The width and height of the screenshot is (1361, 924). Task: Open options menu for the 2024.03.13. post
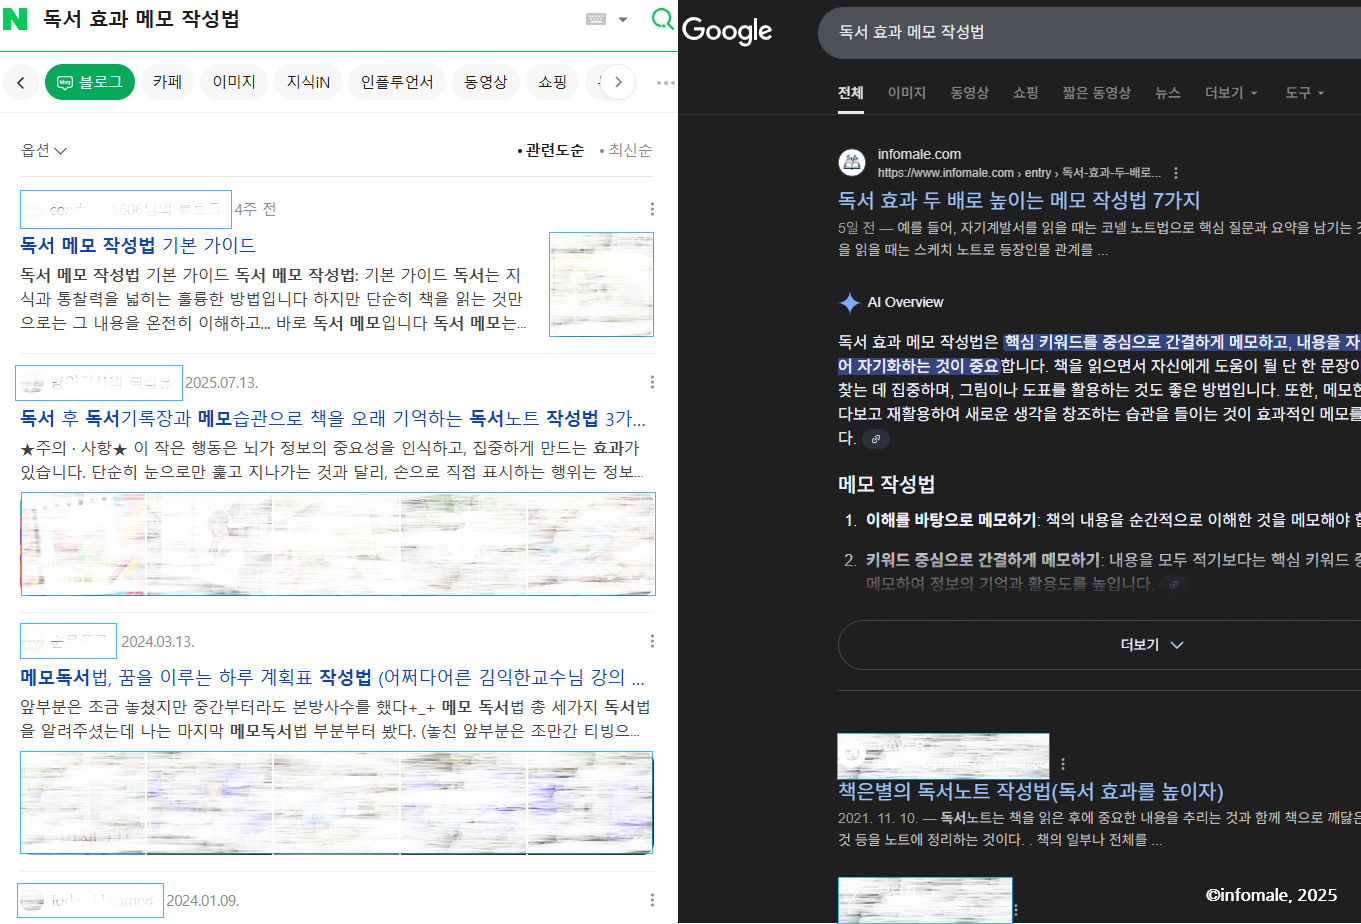652,641
